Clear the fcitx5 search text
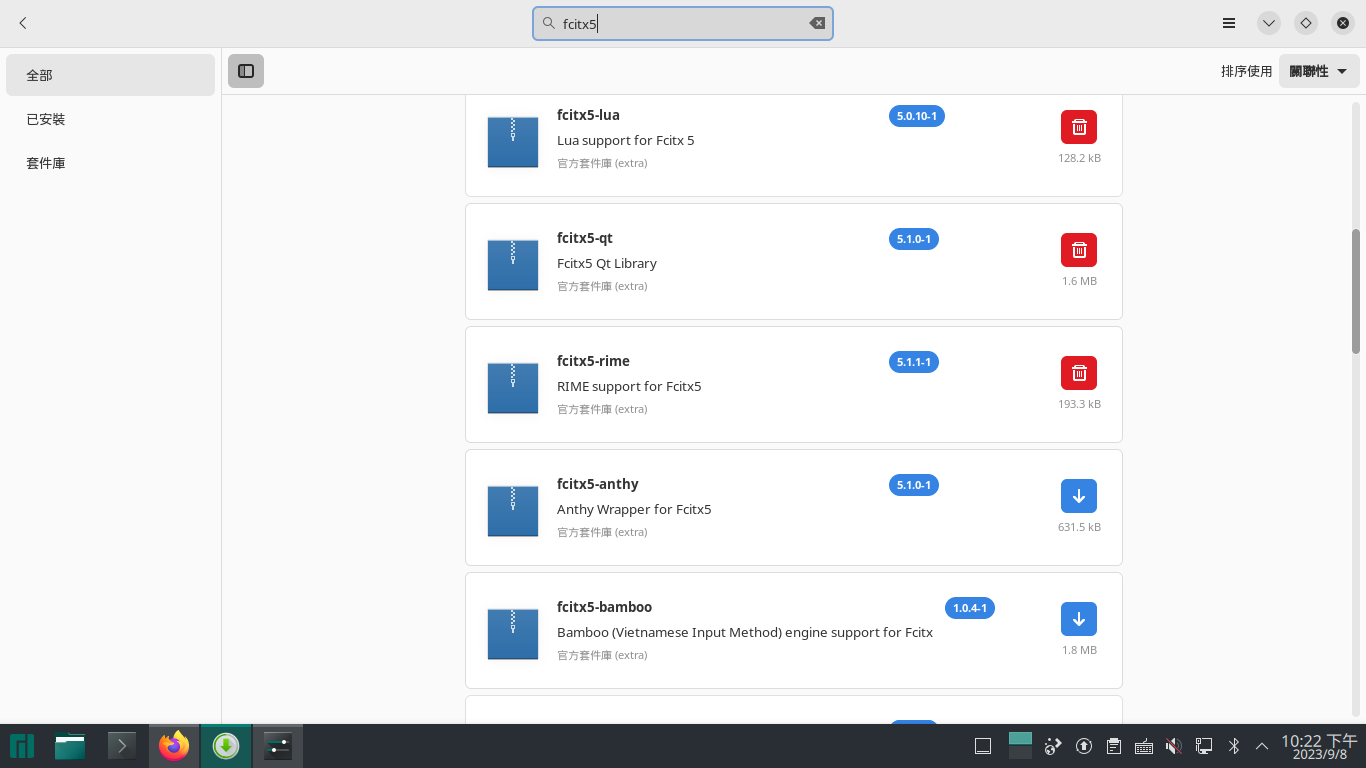The width and height of the screenshot is (1366, 768). tap(817, 23)
